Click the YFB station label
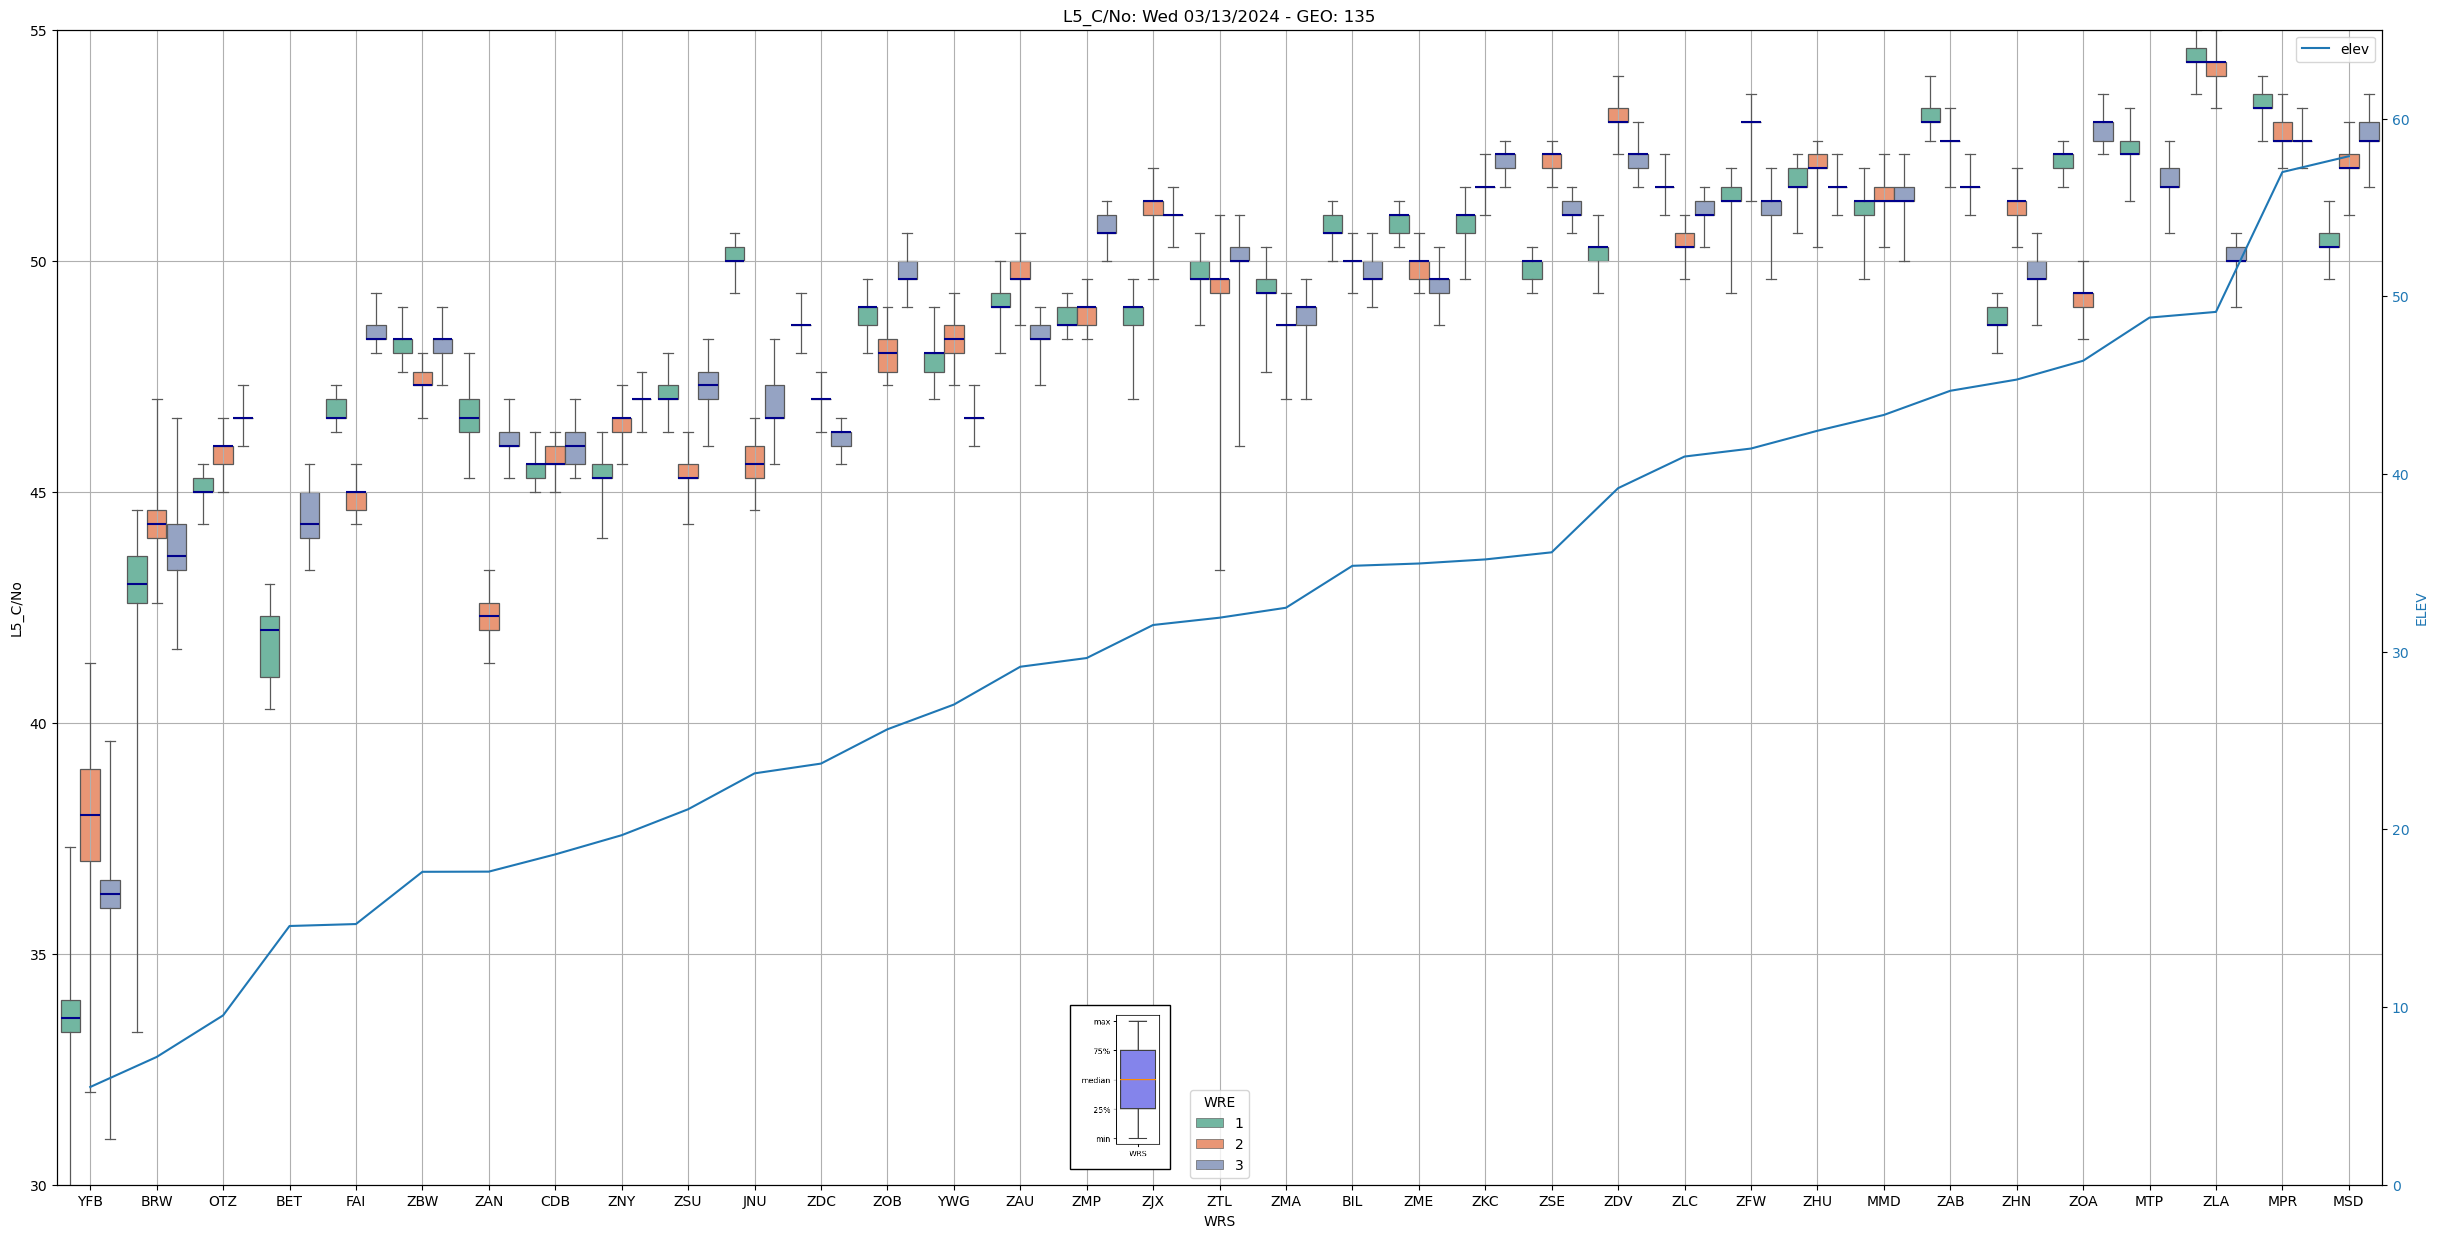2439x1238 pixels. click(90, 1201)
